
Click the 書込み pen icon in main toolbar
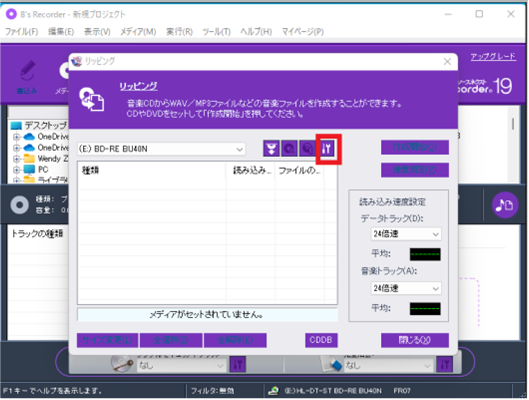[27, 71]
